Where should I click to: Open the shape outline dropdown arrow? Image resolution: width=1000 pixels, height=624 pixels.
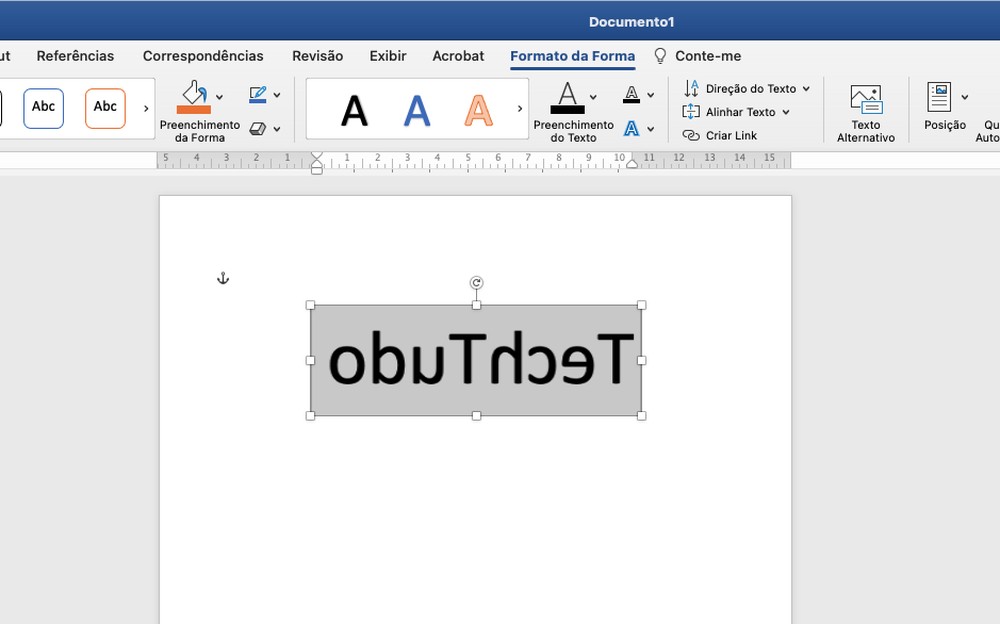tap(277, 95)
